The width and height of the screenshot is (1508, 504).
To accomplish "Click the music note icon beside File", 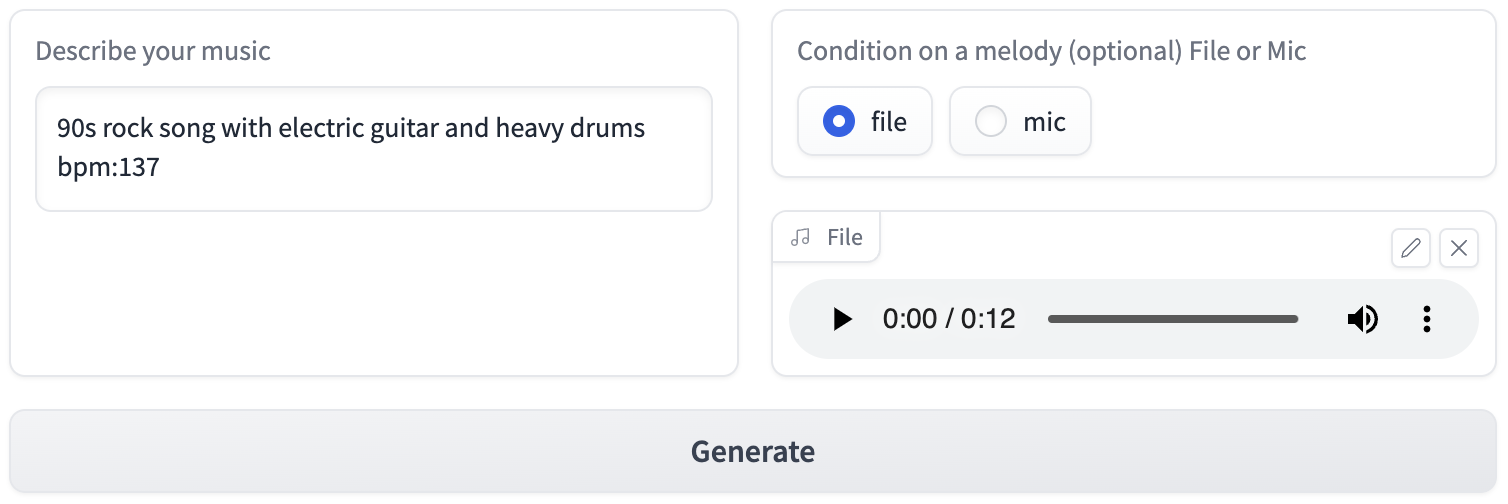I will (800, 237).
